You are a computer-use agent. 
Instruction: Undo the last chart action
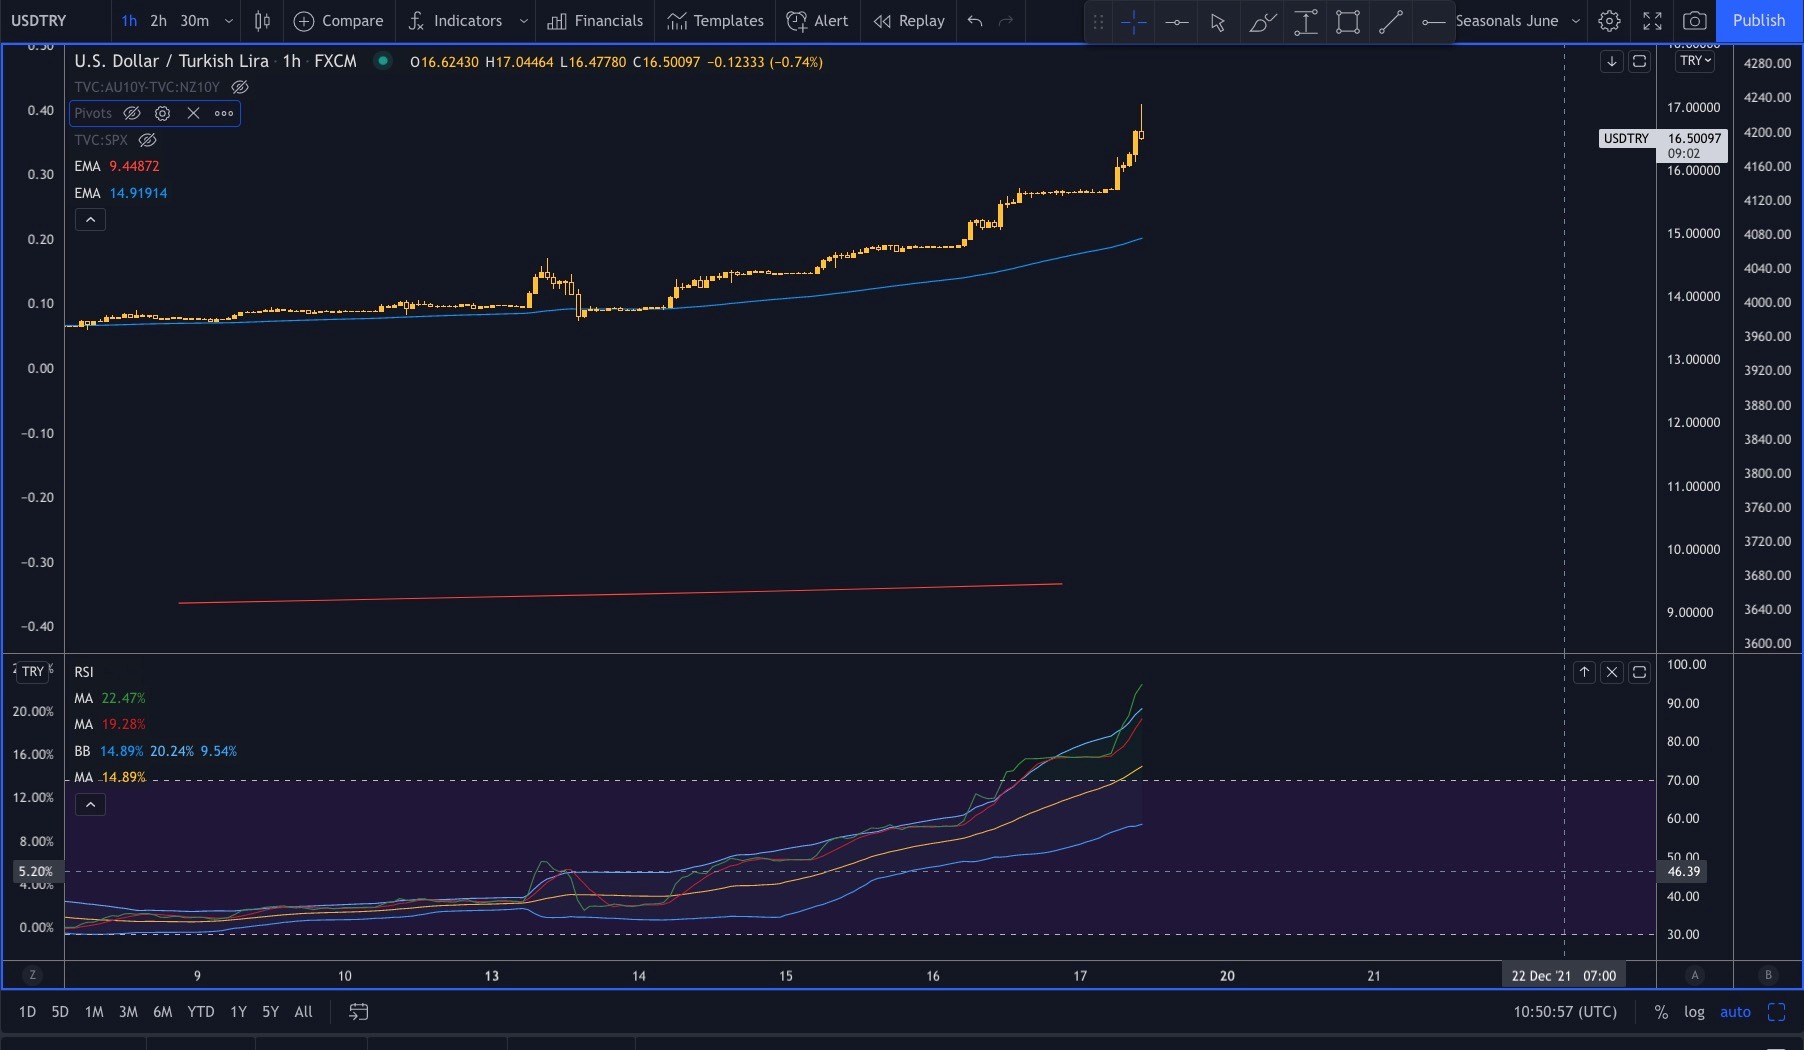(x=975, y=21)
